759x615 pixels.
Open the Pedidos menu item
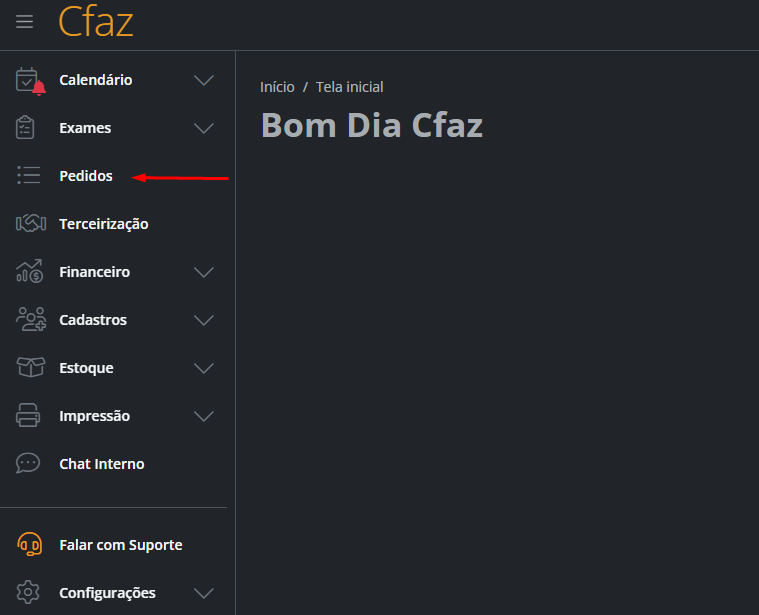pos(86,176)
